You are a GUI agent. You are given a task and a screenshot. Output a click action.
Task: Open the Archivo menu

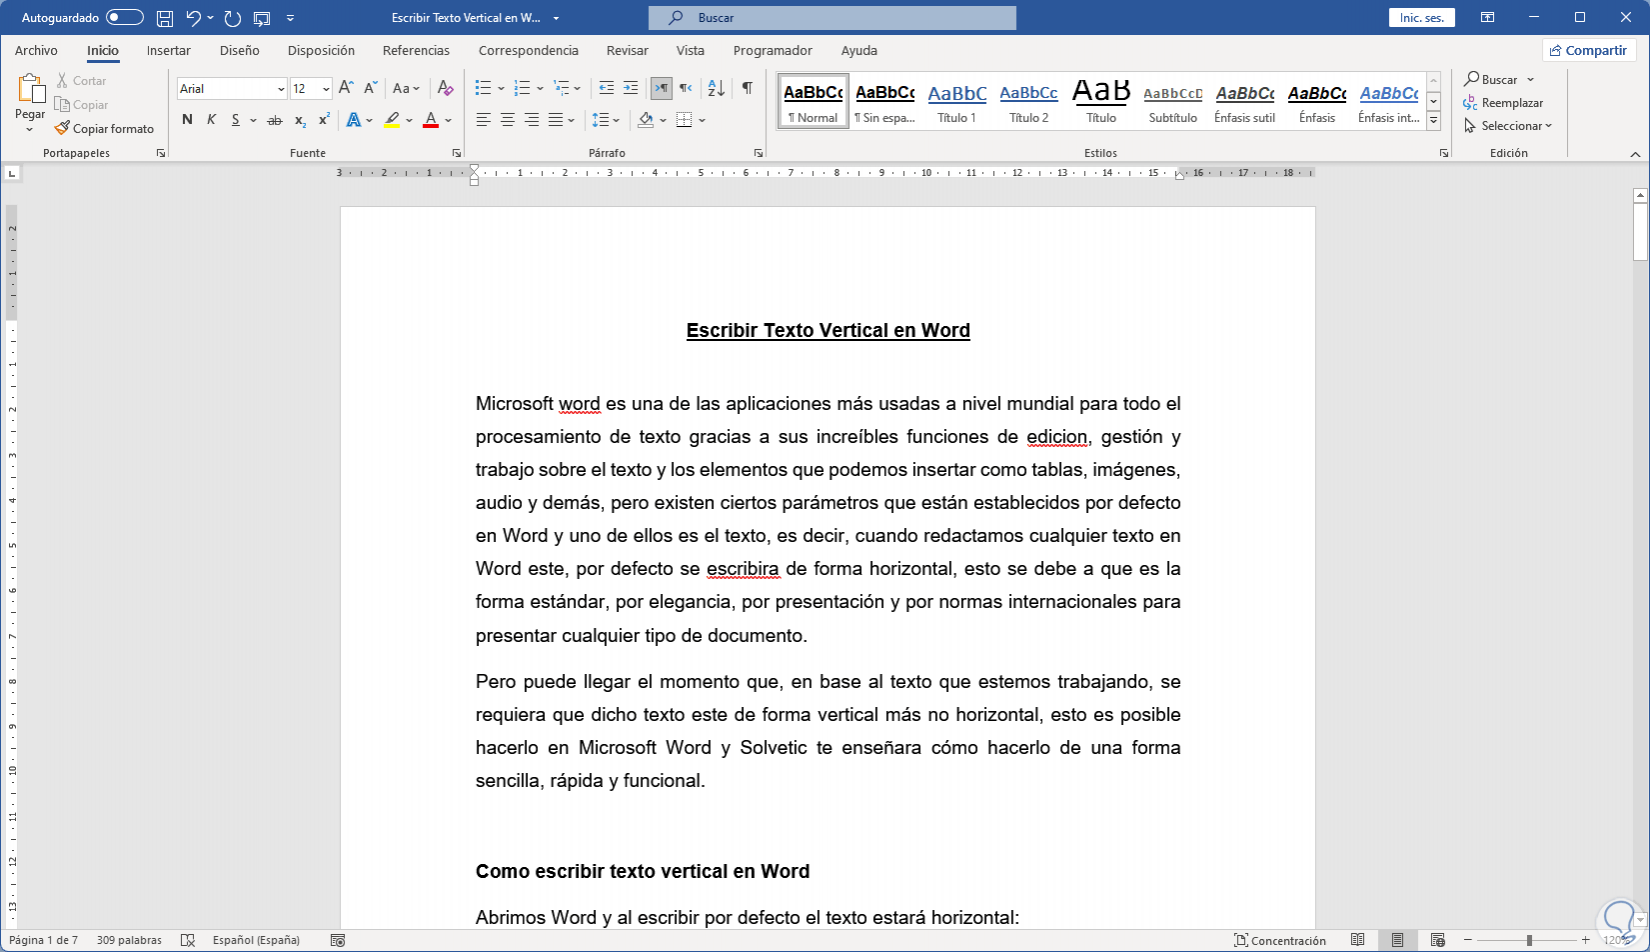coord(36,50)
